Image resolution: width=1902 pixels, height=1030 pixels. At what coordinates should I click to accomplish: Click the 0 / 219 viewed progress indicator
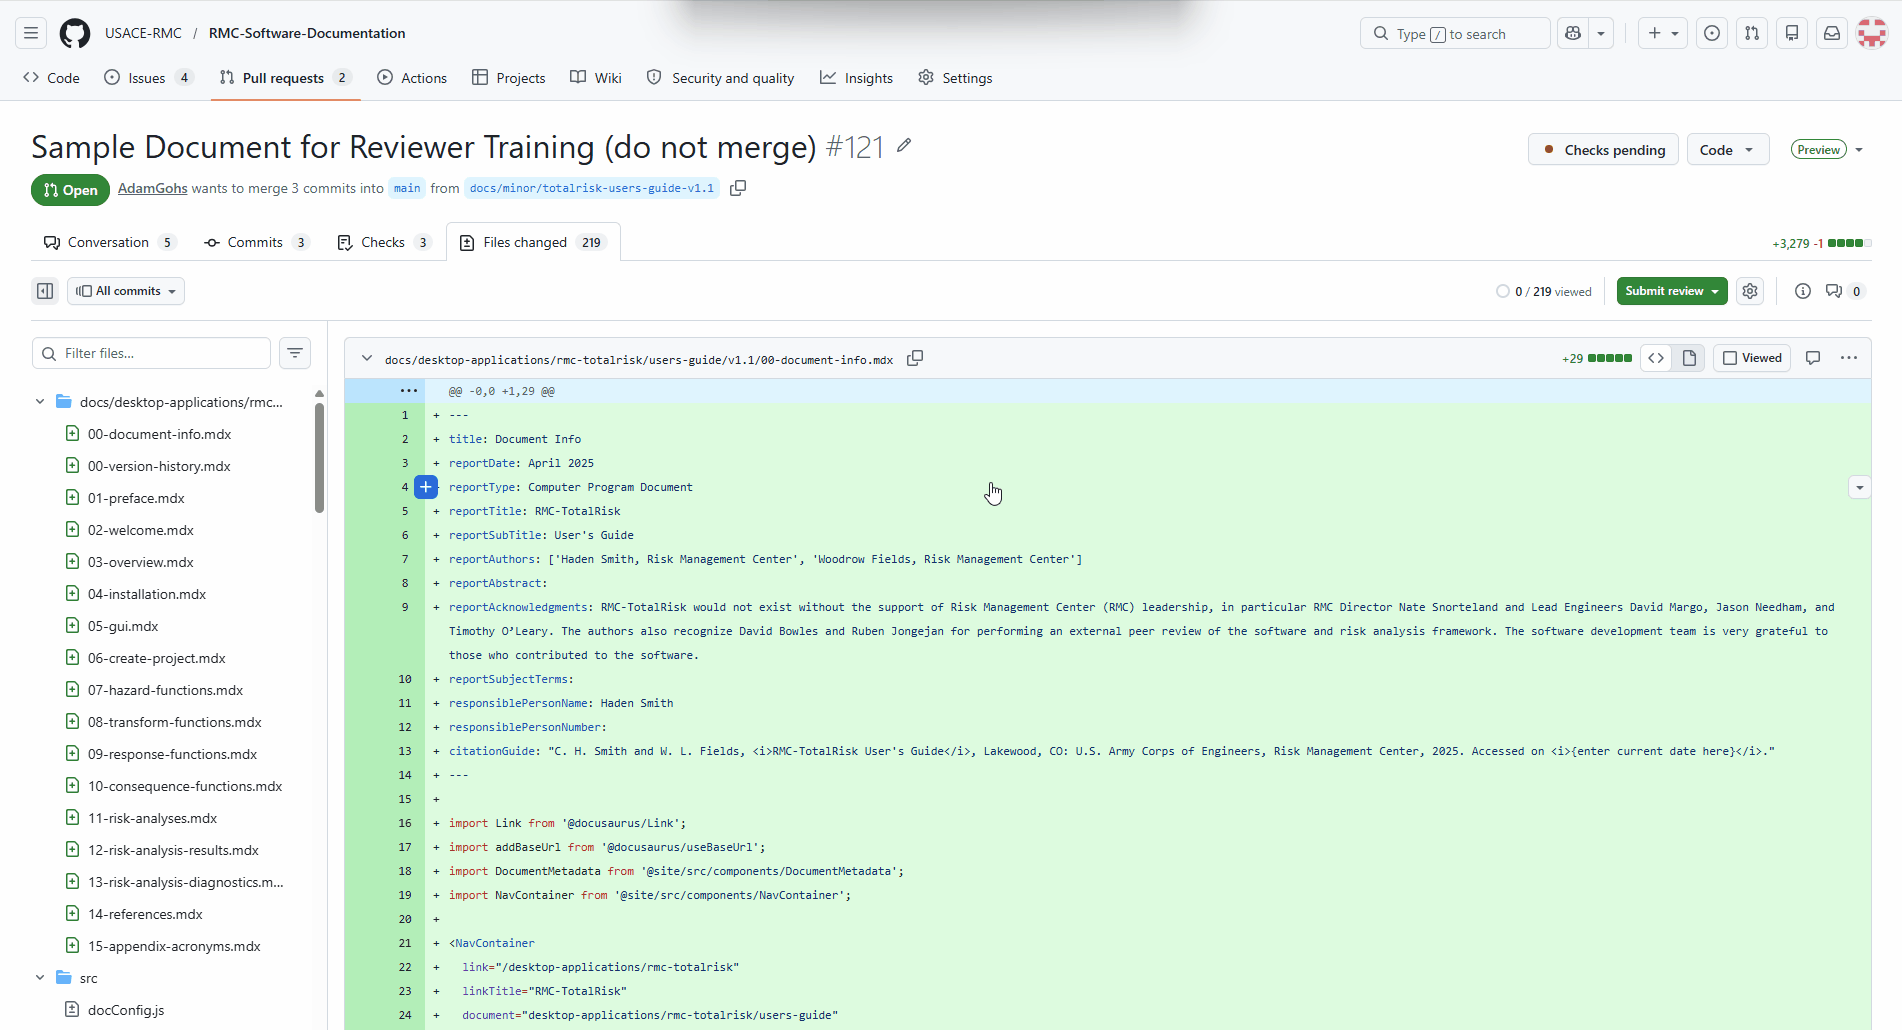click(x=1543, y=291)
